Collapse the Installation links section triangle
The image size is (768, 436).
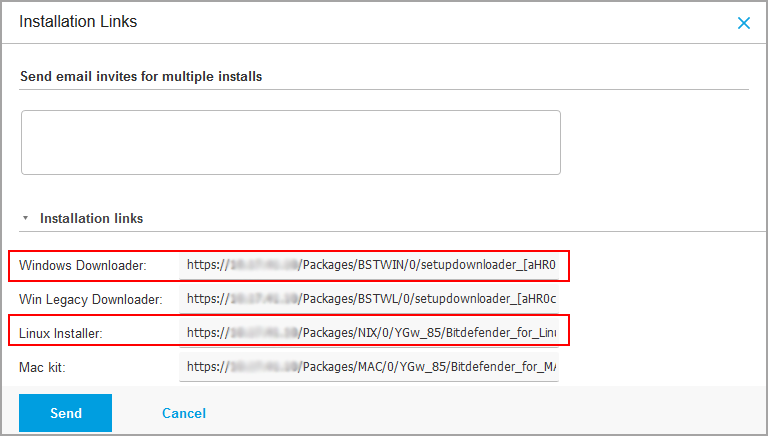[x=26, y=218]
